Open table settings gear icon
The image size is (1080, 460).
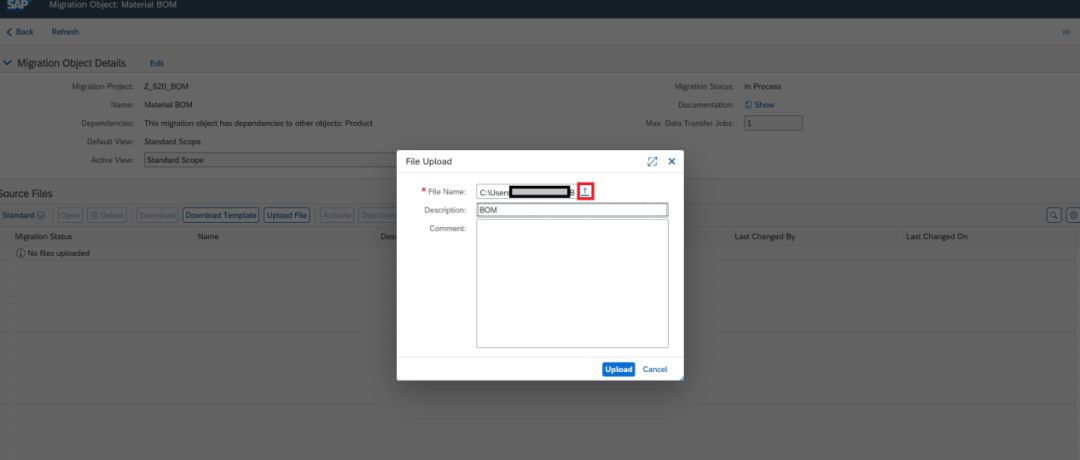click(x=1073, y=216)
